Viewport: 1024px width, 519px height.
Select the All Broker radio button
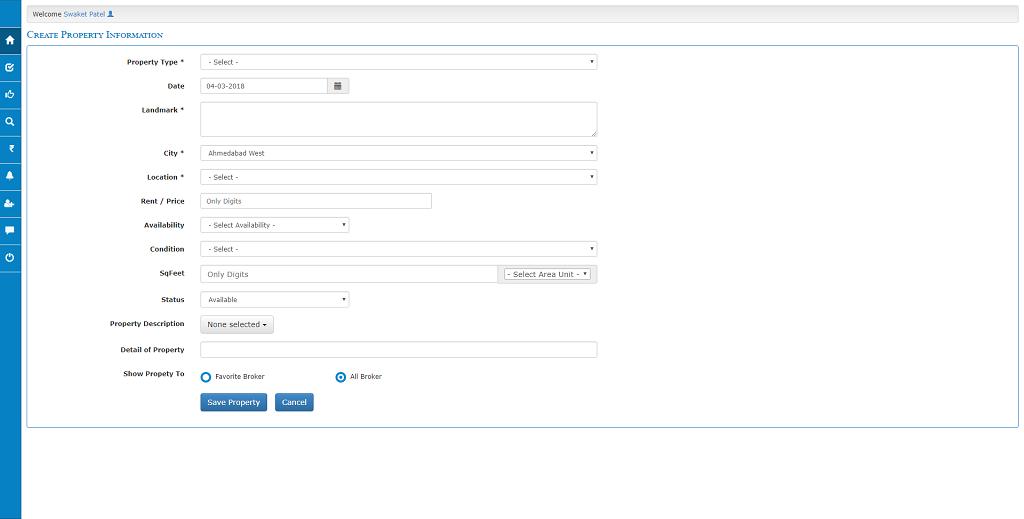(341, 377)
